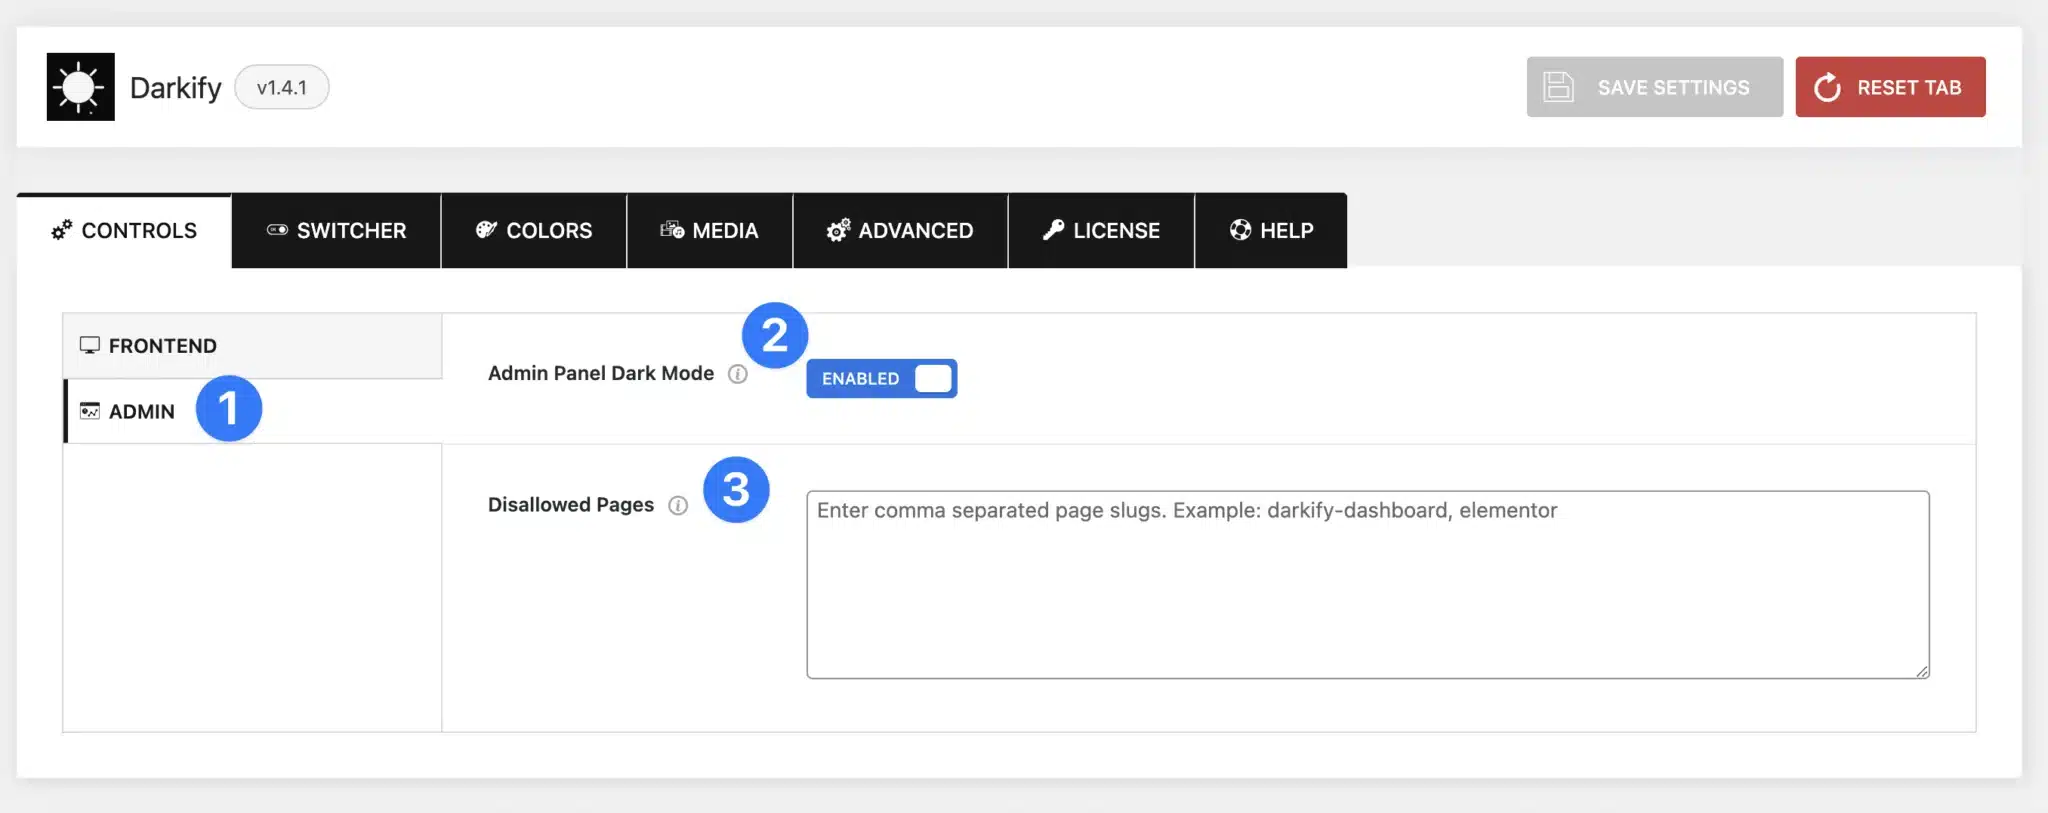
Task: Select the Admin section in sidebar
Action: pos(140,412)
